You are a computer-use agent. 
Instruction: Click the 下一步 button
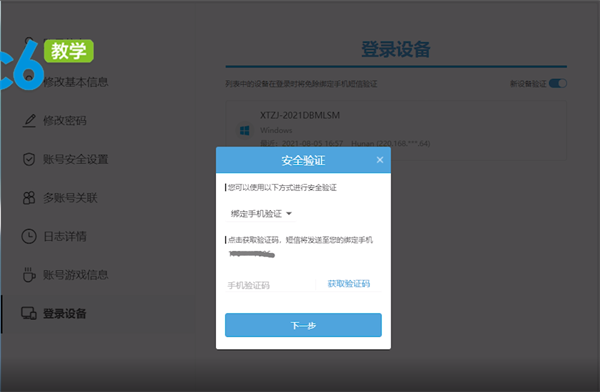[x=303, y=325]
